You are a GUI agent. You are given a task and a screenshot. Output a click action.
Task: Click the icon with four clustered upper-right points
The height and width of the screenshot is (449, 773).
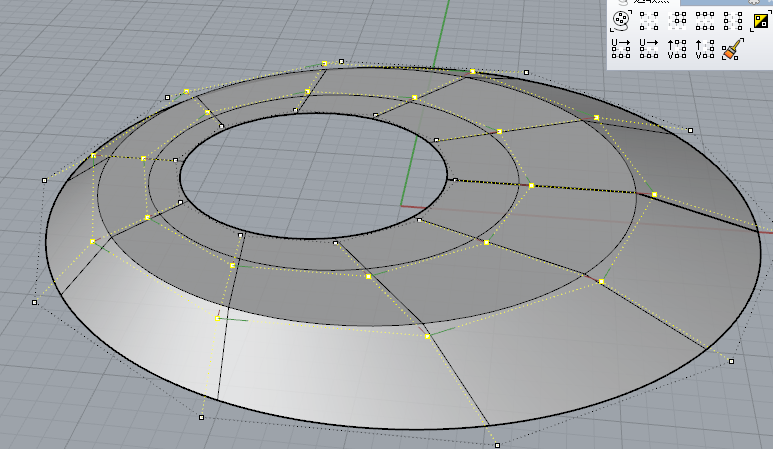[x=677, y=21]
